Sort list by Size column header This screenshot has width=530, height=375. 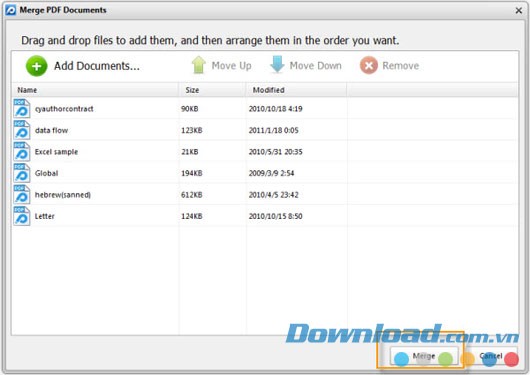tap(212, 90)
